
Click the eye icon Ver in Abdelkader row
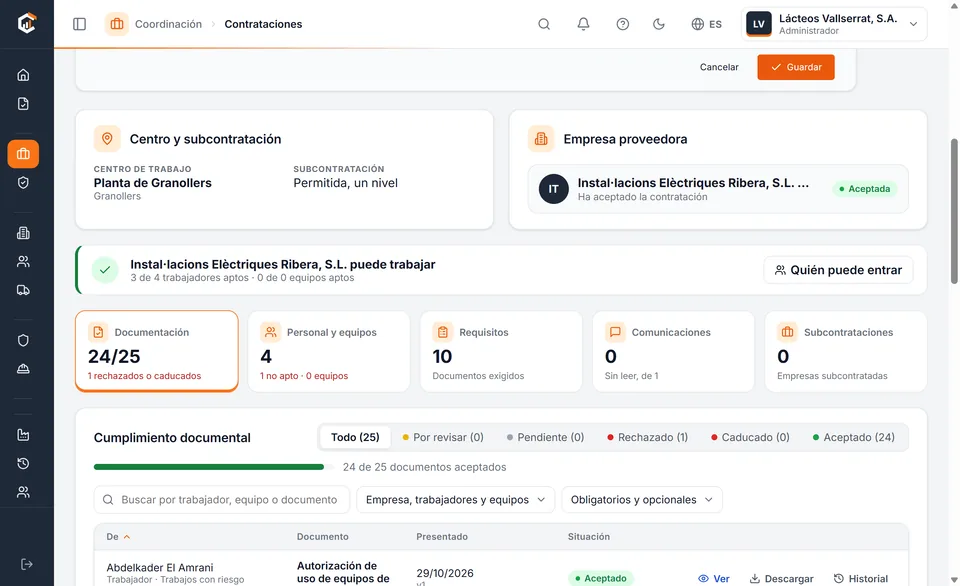pyautogui.click(x=714, y=579)
